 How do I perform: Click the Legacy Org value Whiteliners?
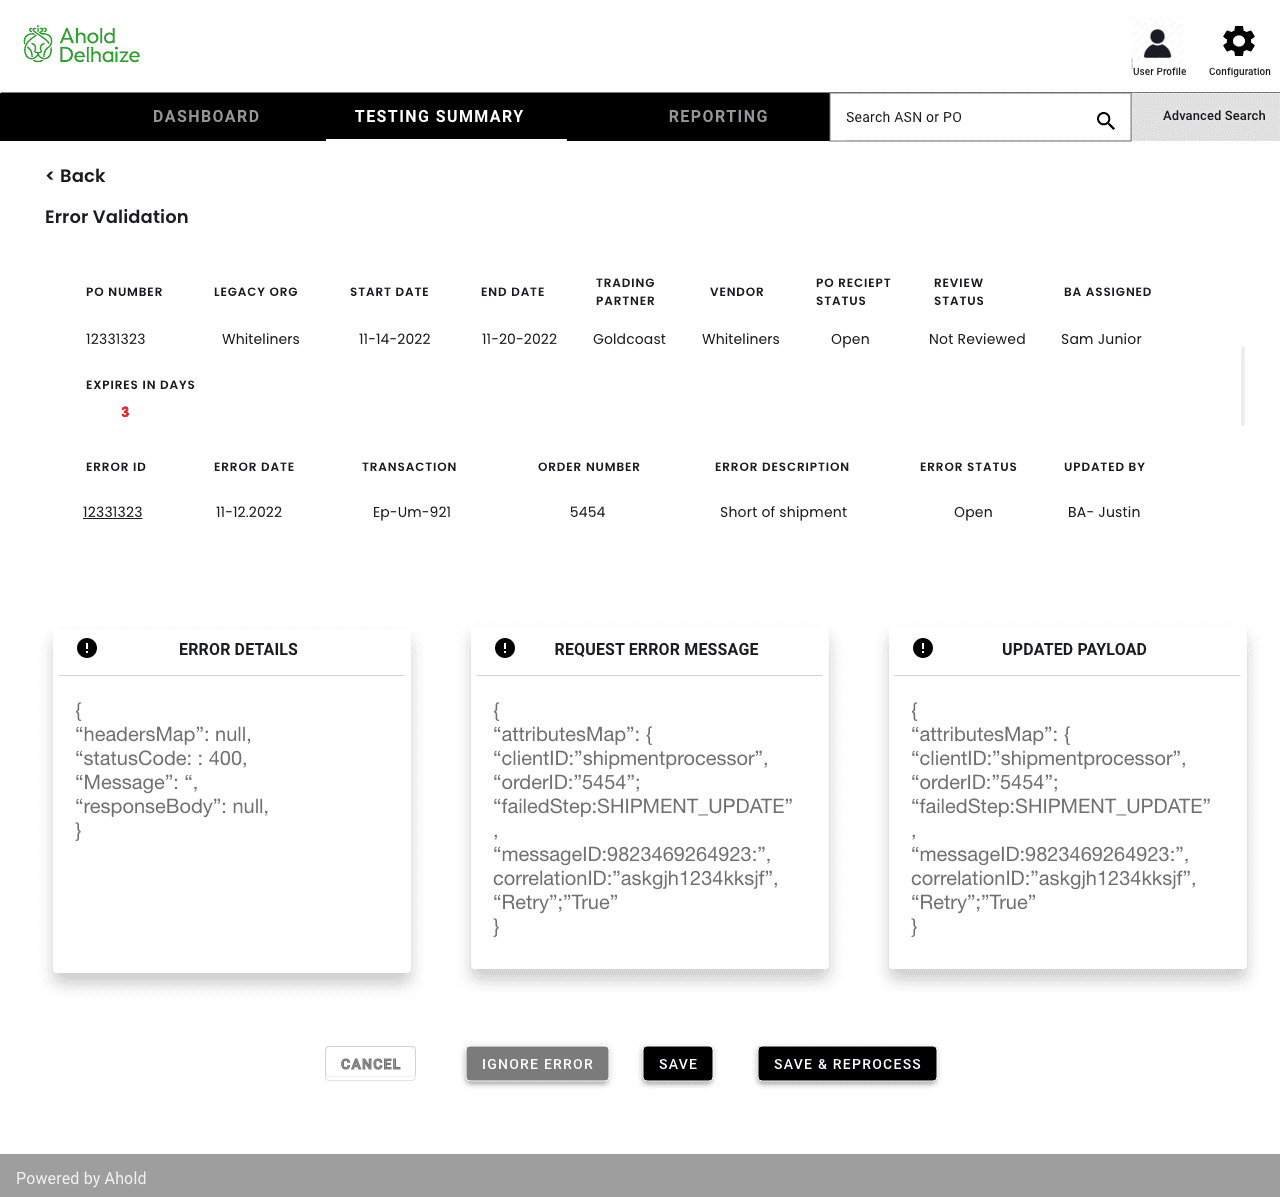[261, 339]
